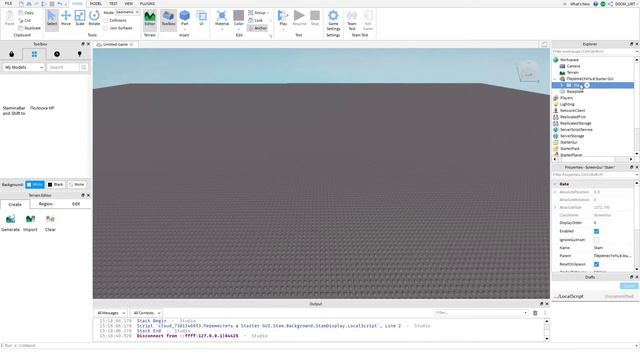Choose the Scale tool
The image size is (640, 360).
click(x=80, y=18)
